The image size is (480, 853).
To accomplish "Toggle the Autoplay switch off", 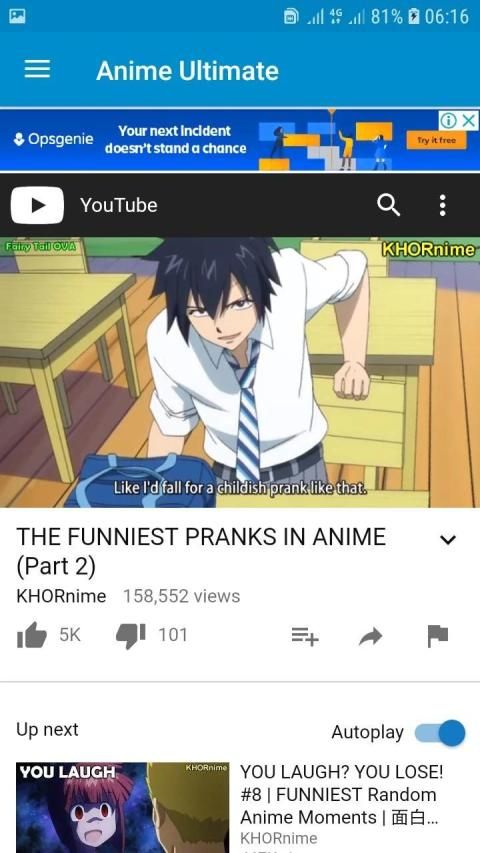I will click(x=440, y=732).
